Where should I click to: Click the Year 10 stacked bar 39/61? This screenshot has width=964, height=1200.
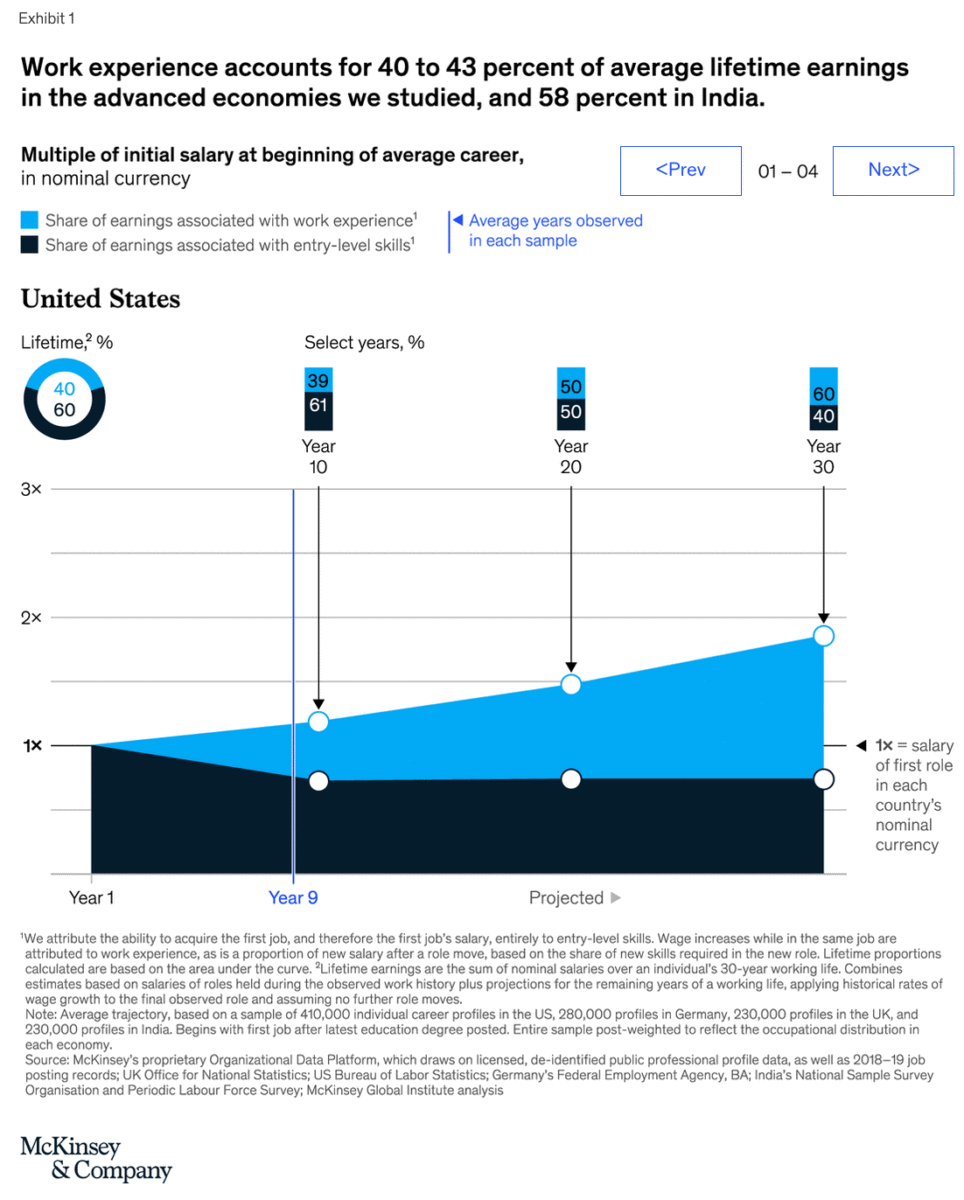click(x=318, y=398)
